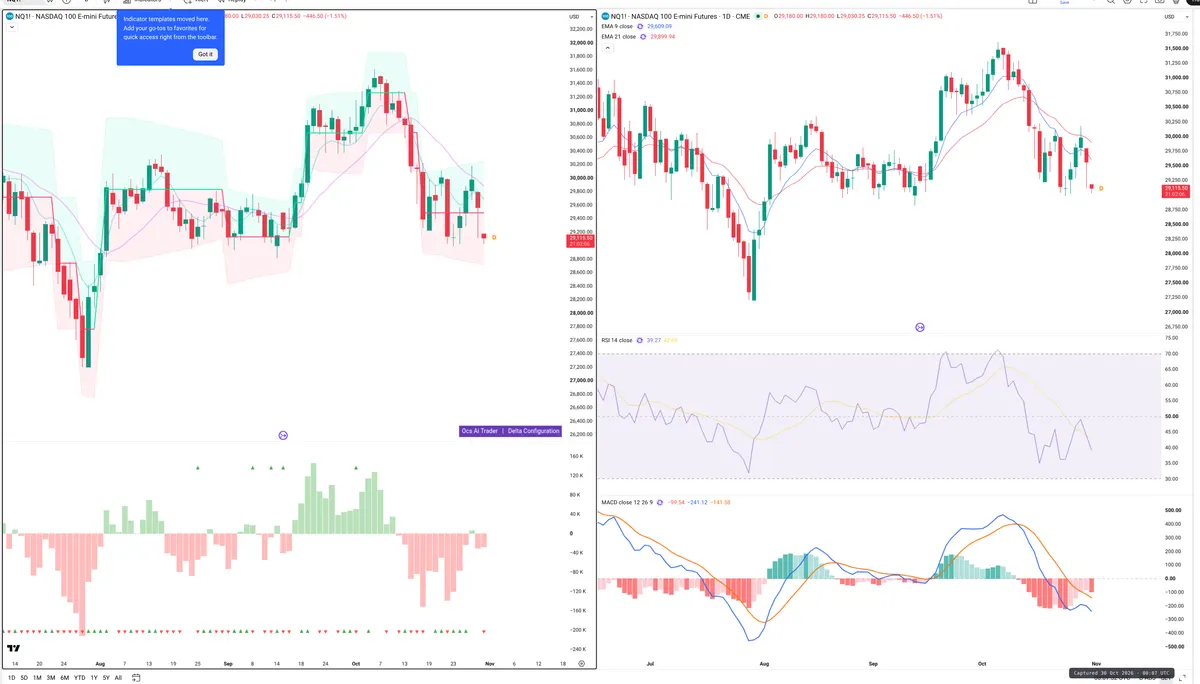Viewport: 1200px width, 684px height.
Task: Select the RSI 14 close indicator label
Action: click(x=617, y=340)
